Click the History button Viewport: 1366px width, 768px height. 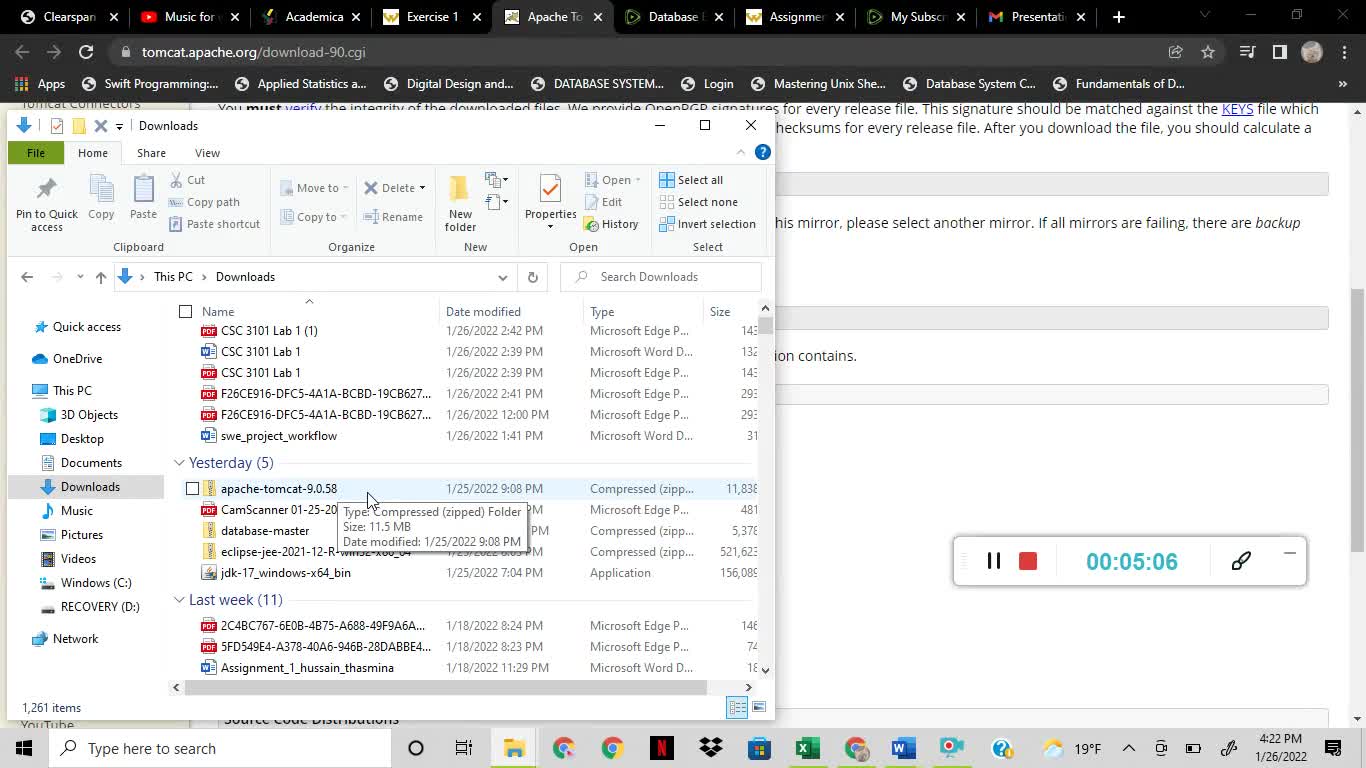pyautogui.click(x=611, y=224)
